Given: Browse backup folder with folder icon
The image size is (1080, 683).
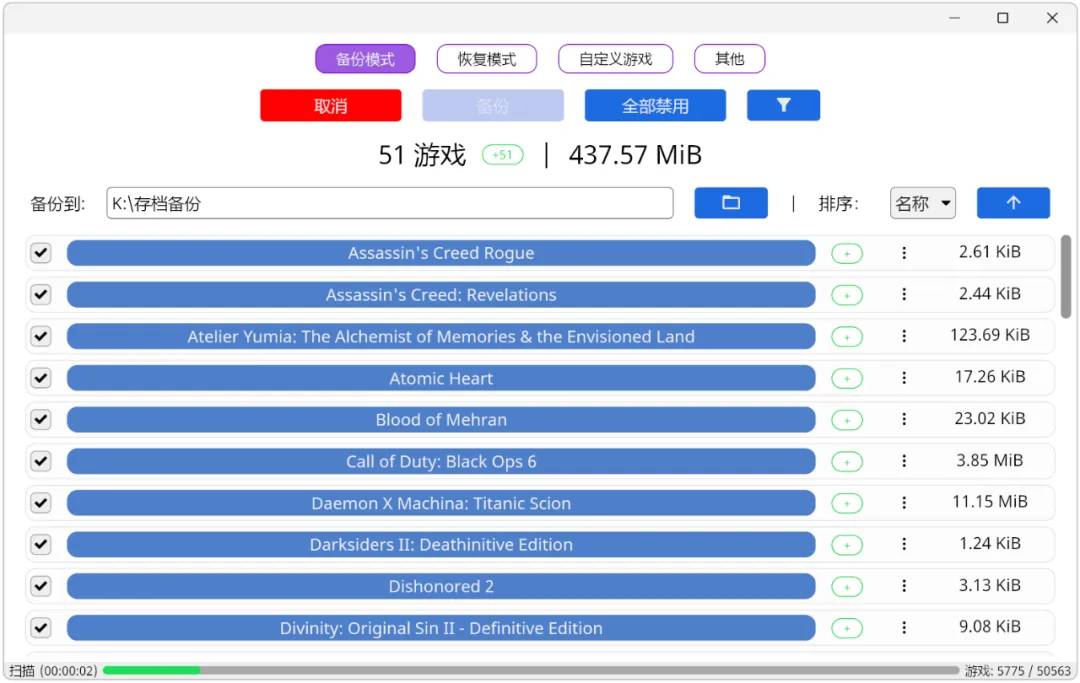Looking at the screenshot, I should [731, 203].
